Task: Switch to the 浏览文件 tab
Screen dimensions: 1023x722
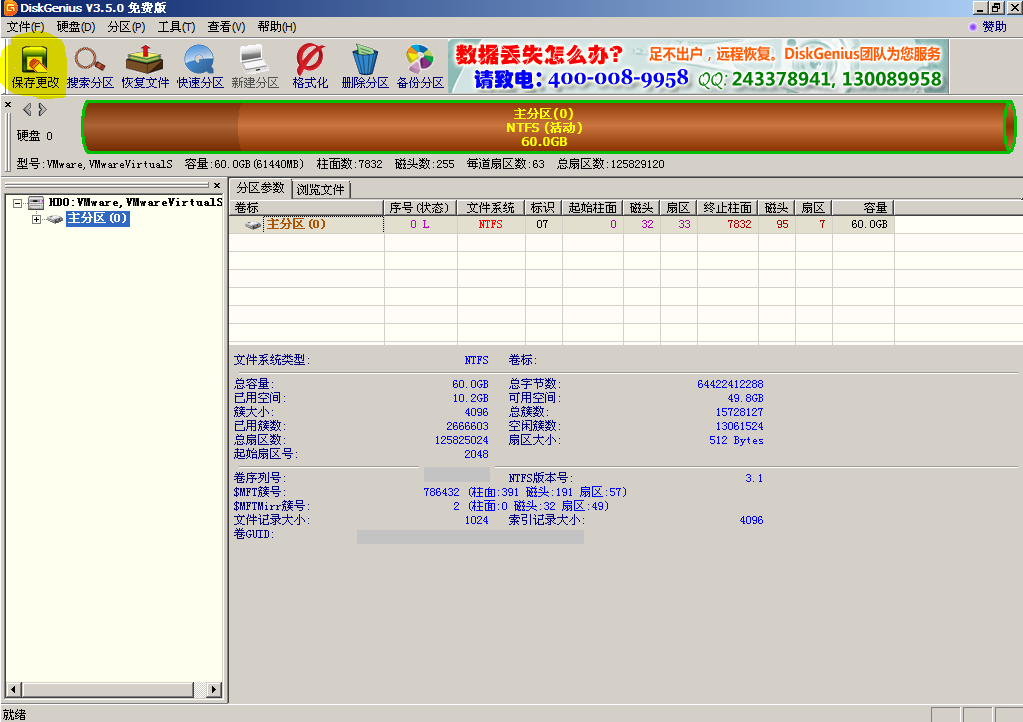Action: pos(320,189)
